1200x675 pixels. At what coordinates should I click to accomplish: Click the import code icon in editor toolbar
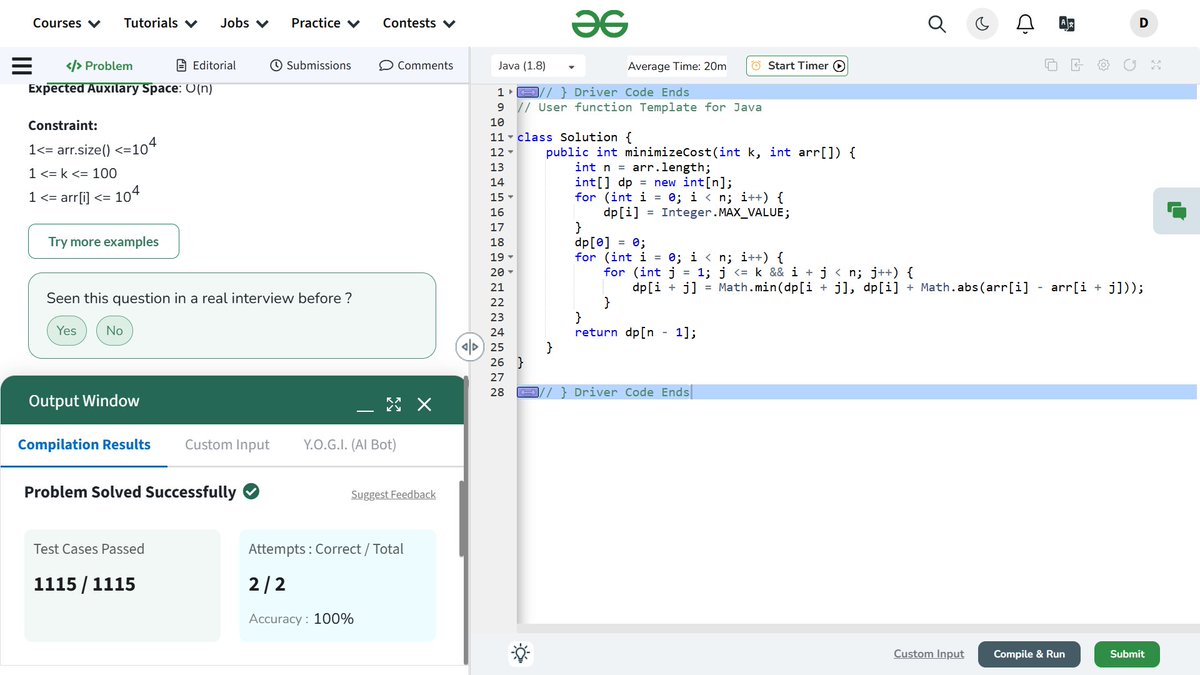1077,65
